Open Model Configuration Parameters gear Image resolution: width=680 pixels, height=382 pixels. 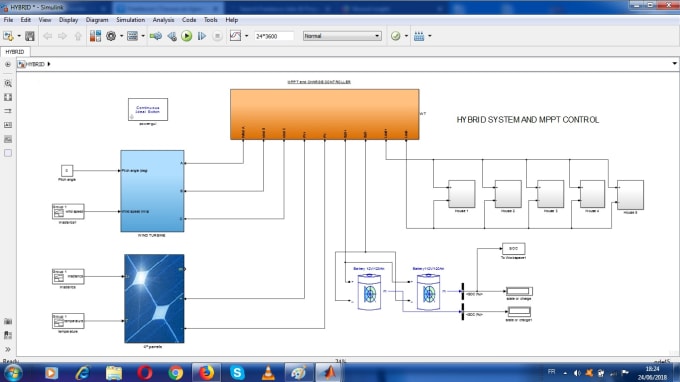click(x=111, y=36)
